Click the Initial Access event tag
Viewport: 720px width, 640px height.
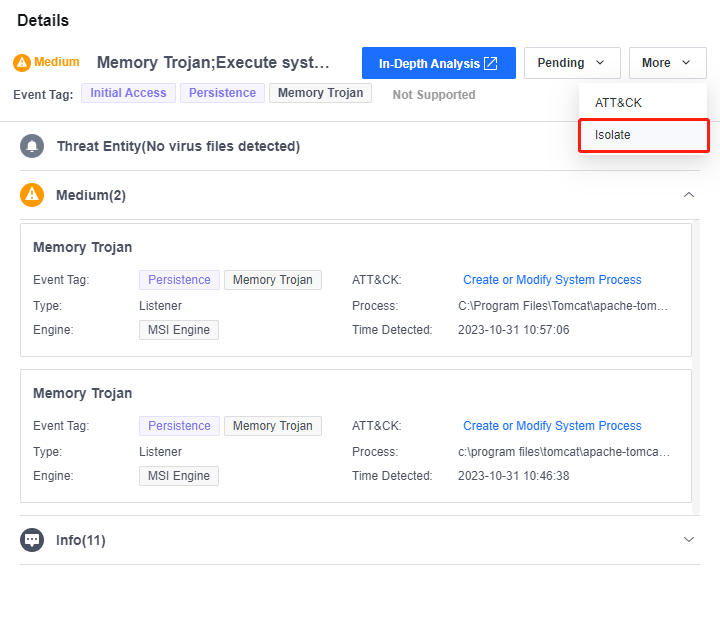coord(129,93)
